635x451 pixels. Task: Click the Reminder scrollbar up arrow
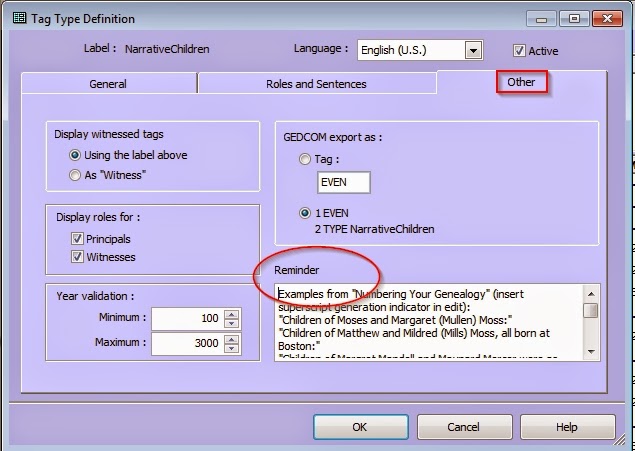pyautogui.click(x=591, y=294)
